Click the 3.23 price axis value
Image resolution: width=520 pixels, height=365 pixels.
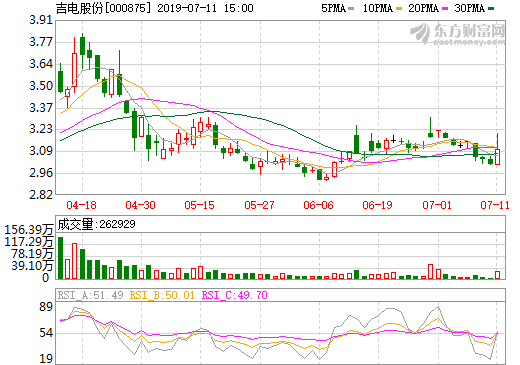(41, 129)
